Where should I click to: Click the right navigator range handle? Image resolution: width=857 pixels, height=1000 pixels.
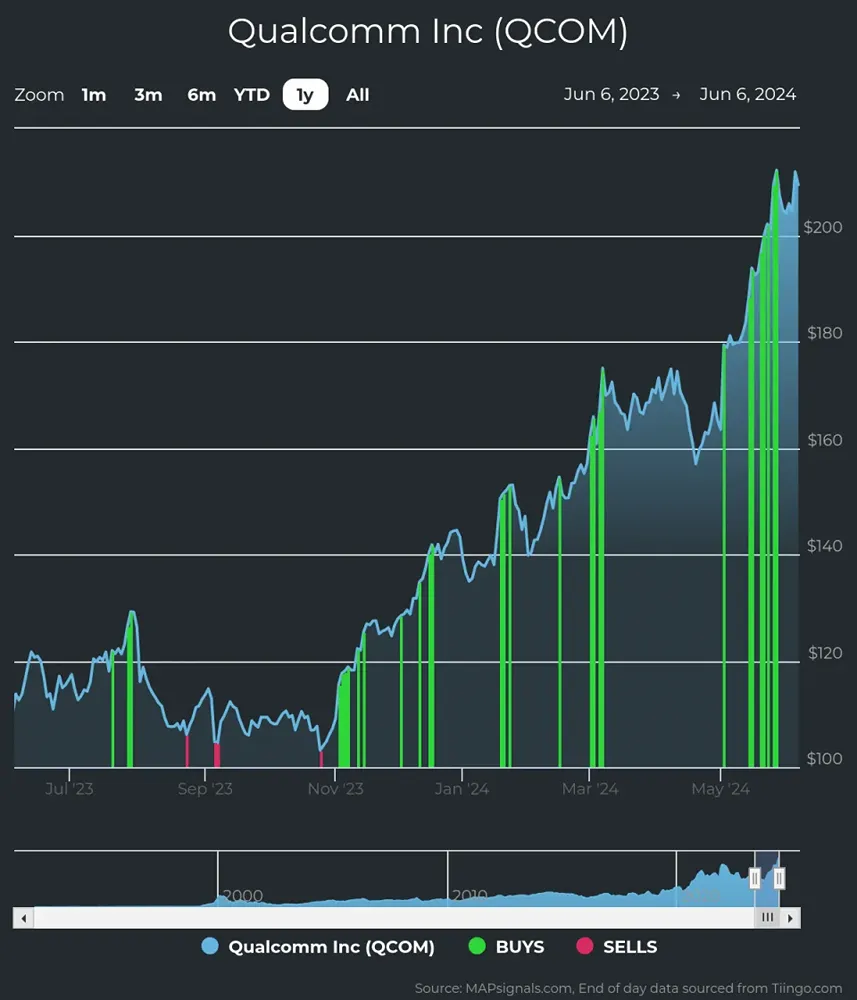pos(779,878)
